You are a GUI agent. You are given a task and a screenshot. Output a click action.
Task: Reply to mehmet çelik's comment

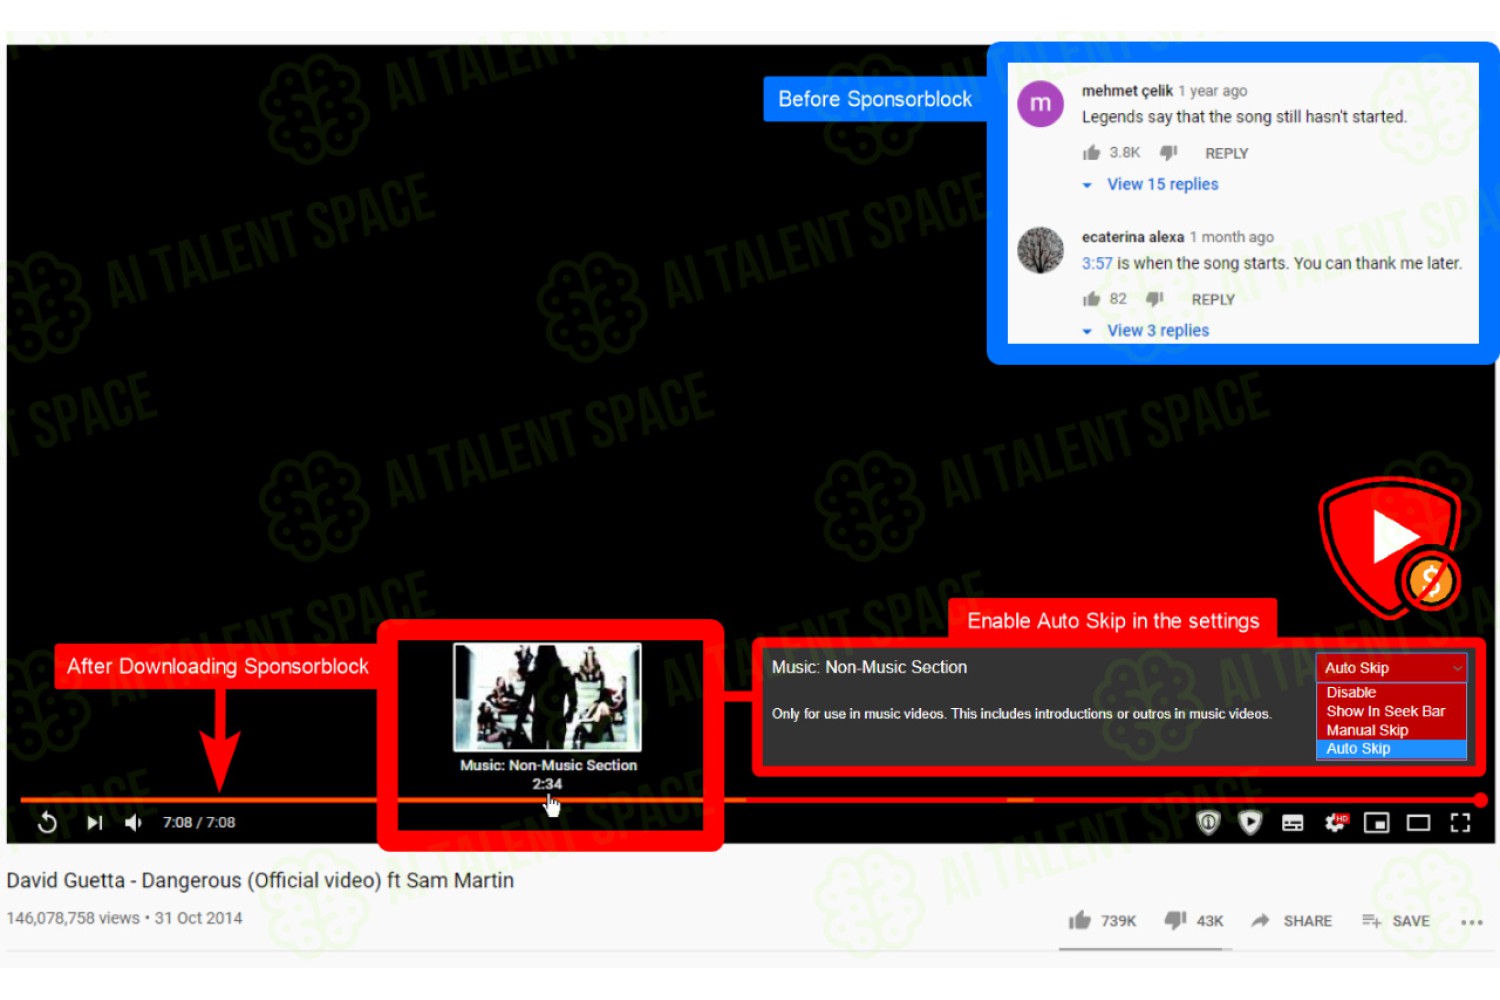pyautogui.click(x=1227, y=153)
